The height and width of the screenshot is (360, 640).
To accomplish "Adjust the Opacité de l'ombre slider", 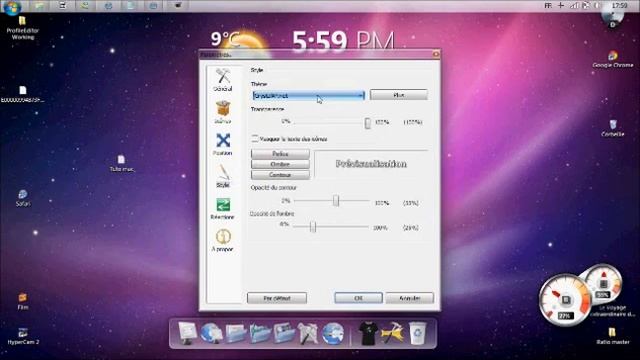I will pos(313,227).
